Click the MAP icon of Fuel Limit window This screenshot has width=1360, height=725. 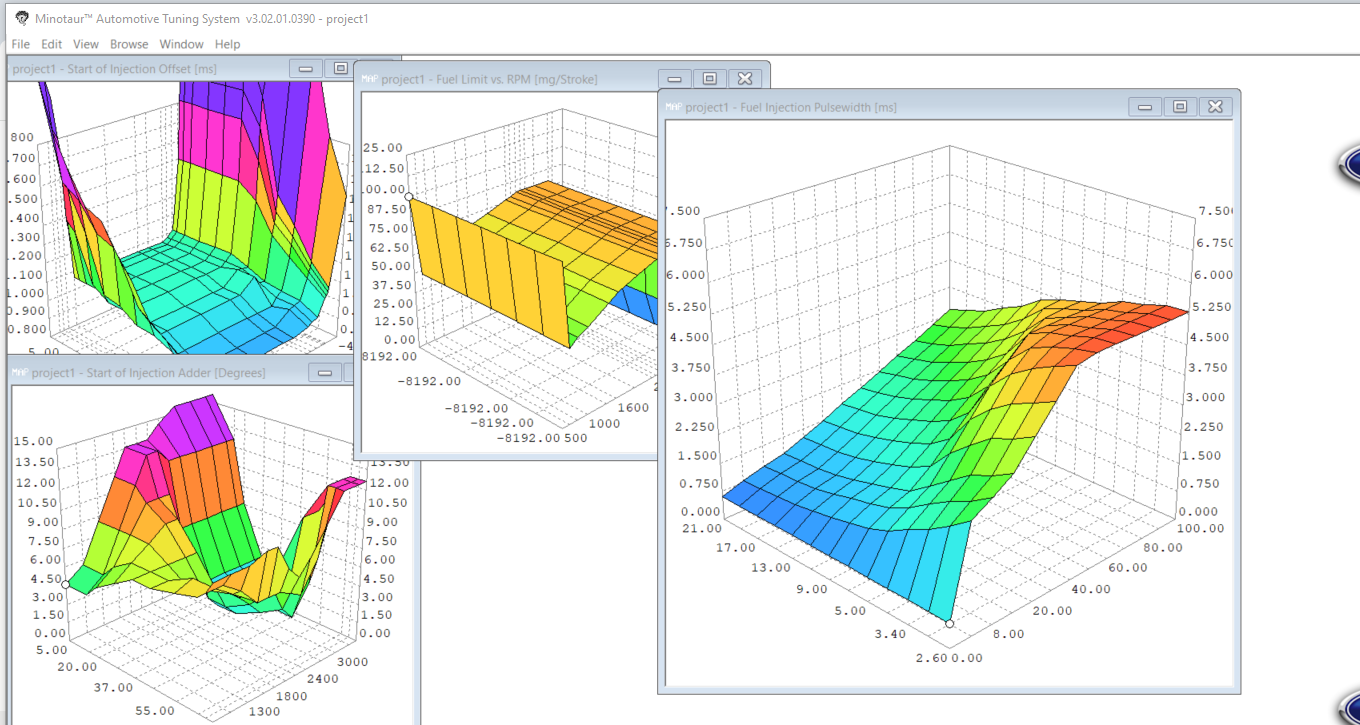[x=369, y=78]
